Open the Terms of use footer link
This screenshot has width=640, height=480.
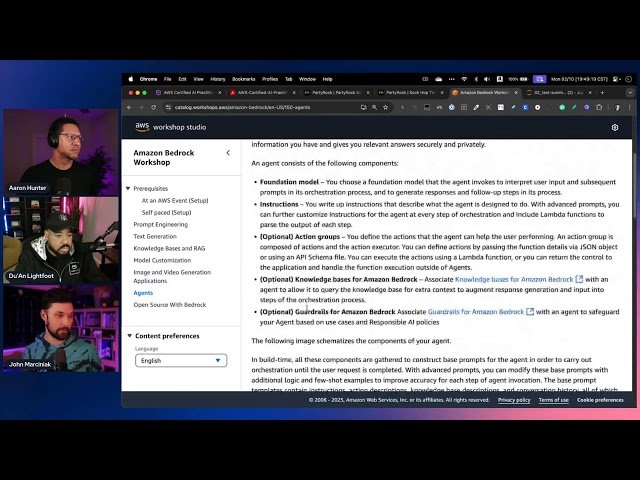(553, 400)
